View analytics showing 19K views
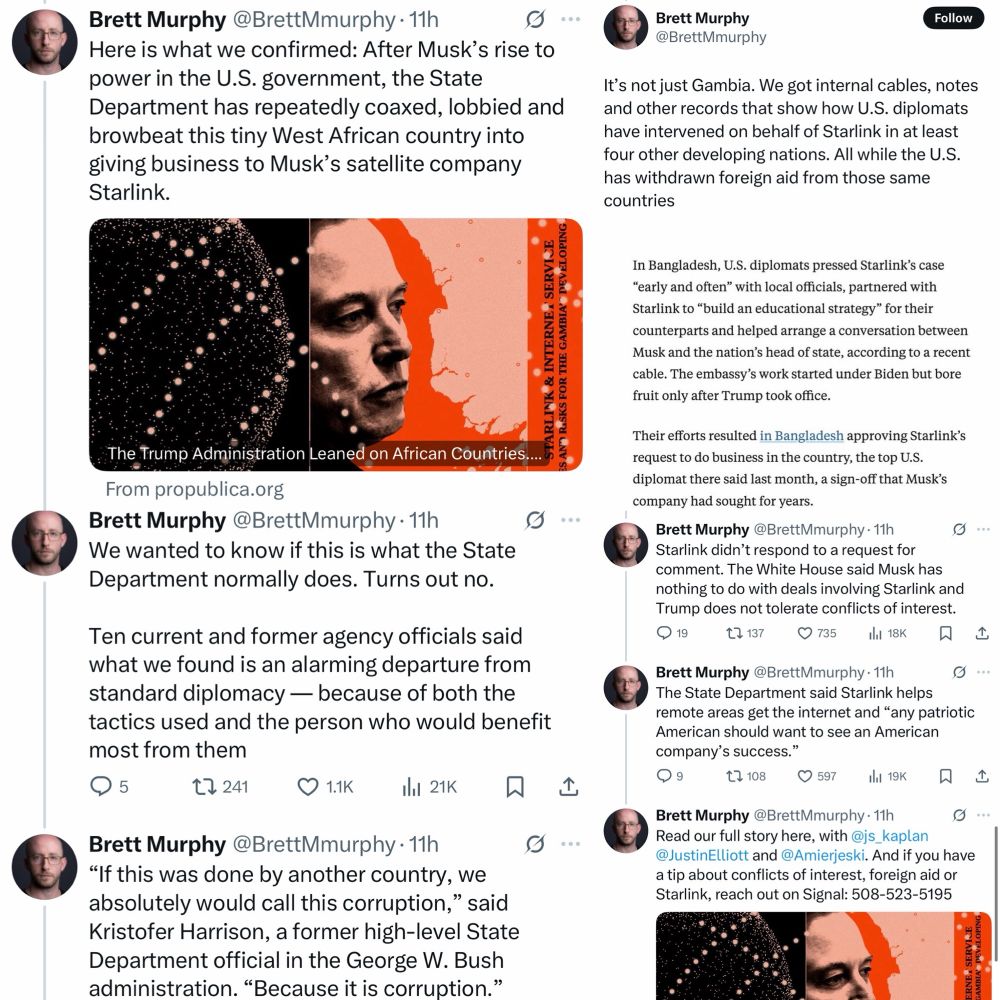 [887, 776]
